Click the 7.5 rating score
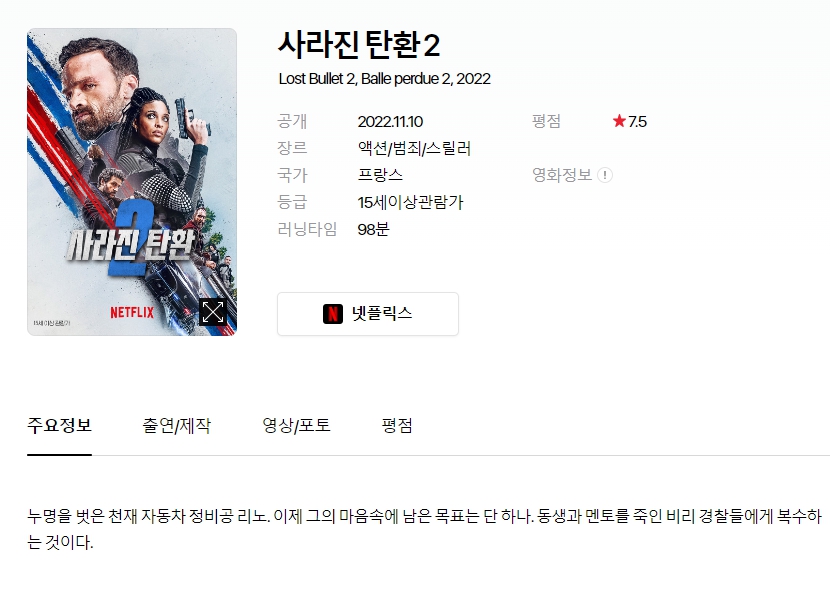 637,121
